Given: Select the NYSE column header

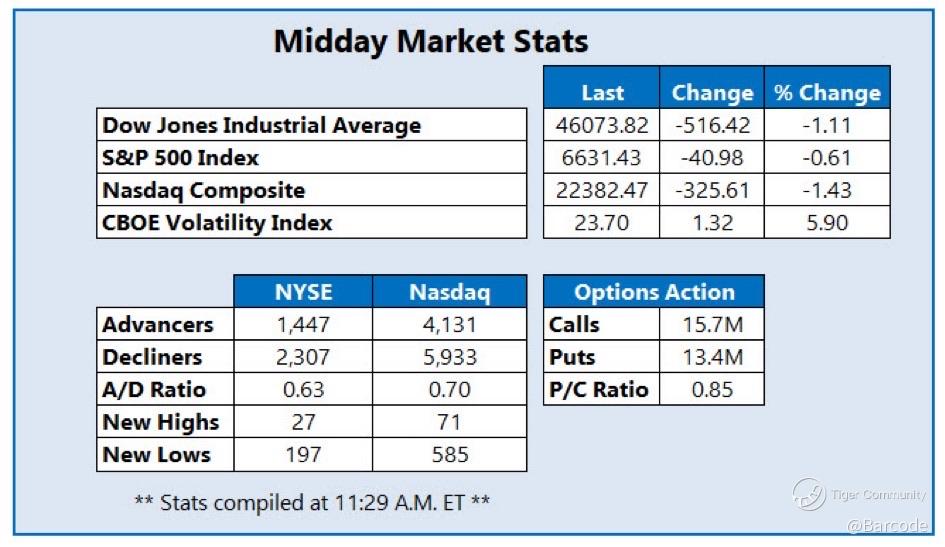Looking at the screenshot, I should click(x=302, y=293).
